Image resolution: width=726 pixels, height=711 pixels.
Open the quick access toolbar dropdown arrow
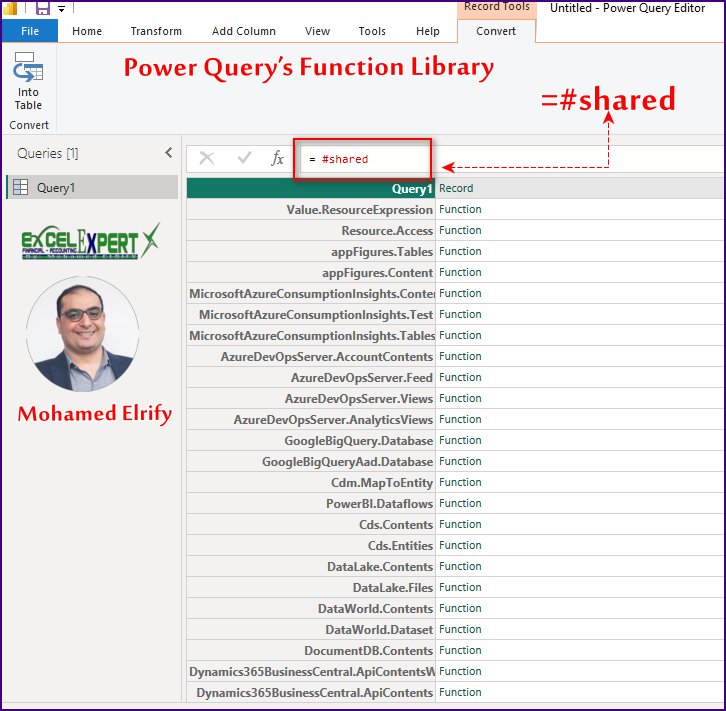(61, 9)
